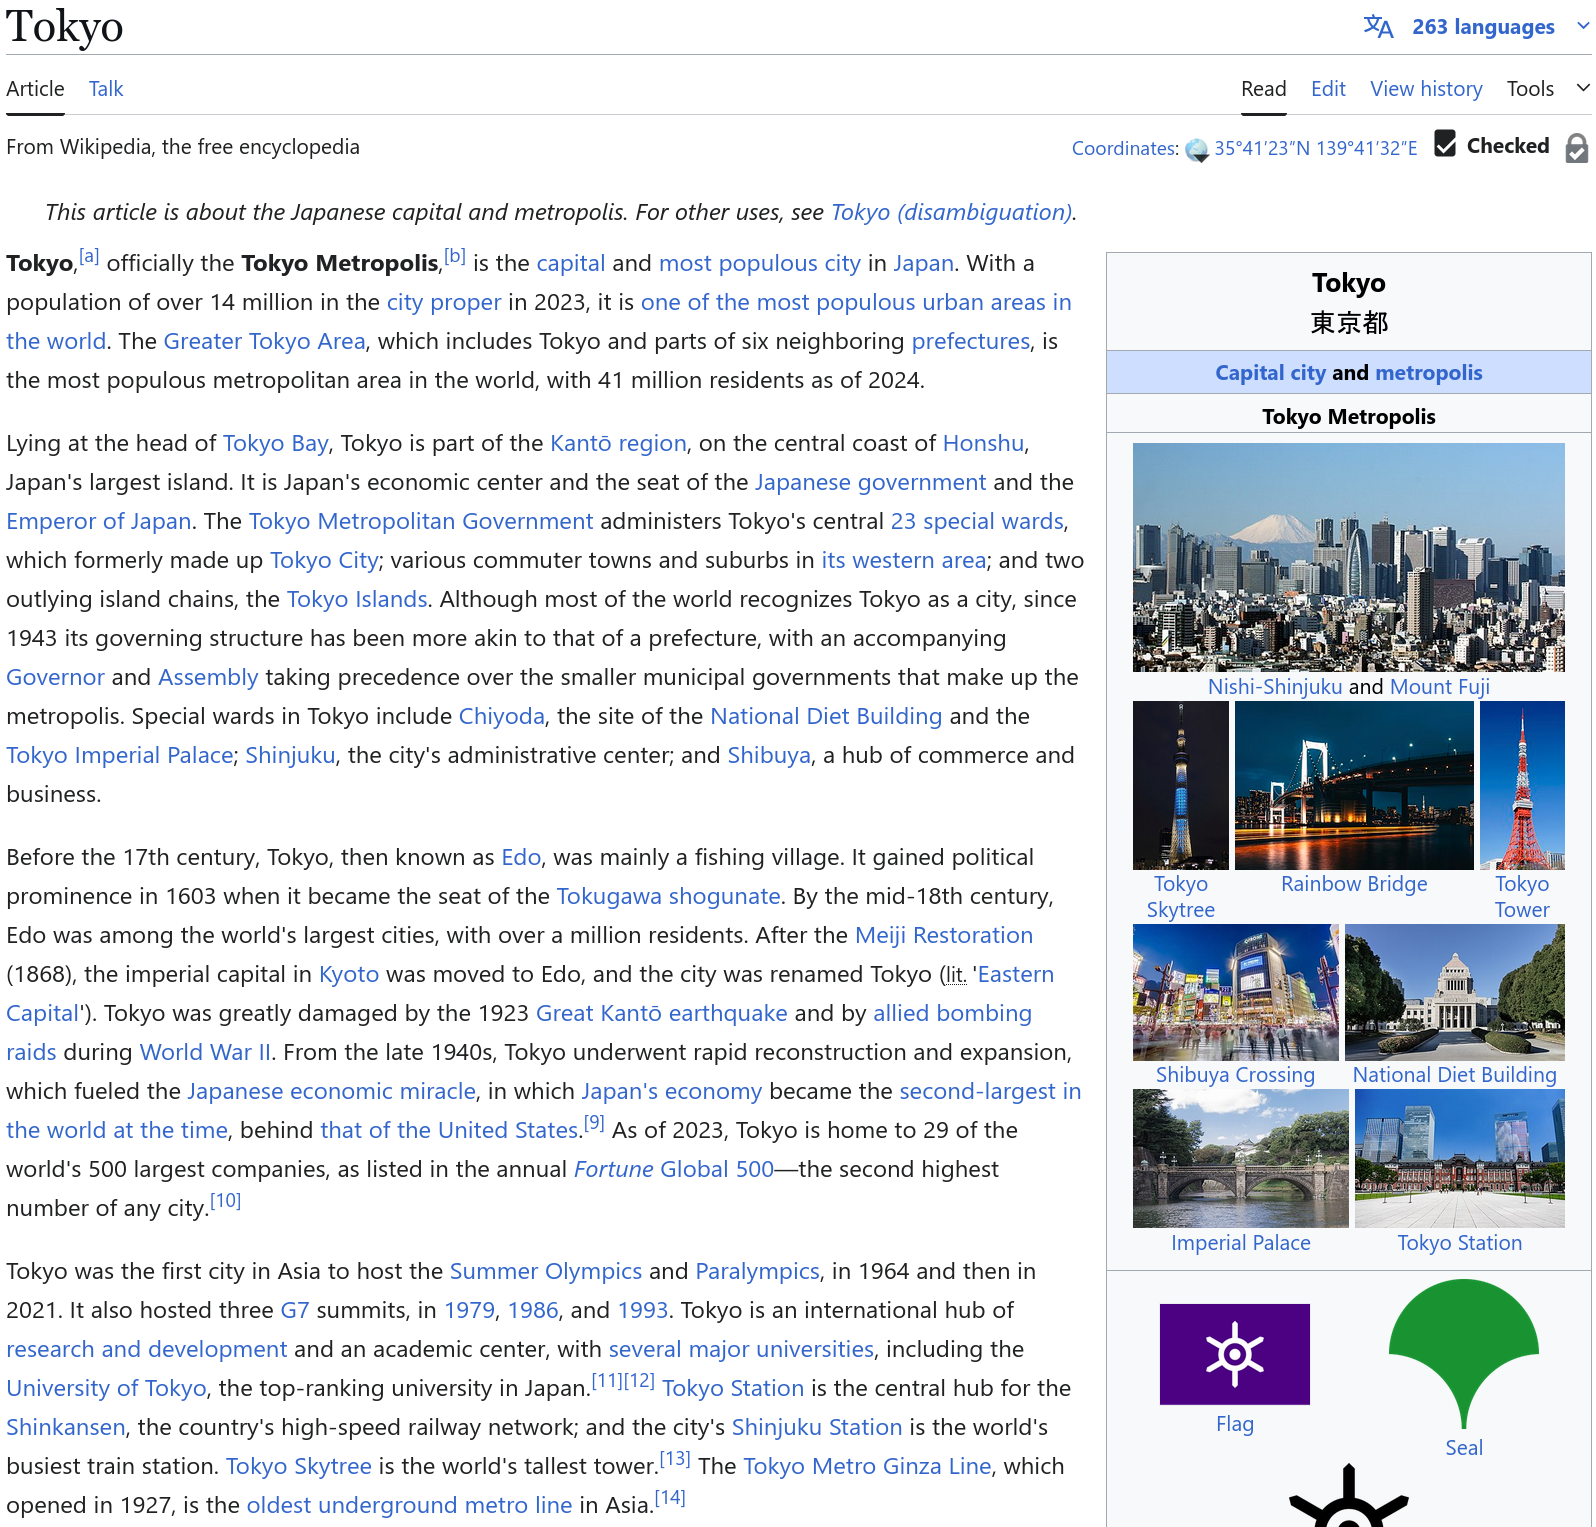Click the language translate icon
Image resolution: width=1596 pixels, height=1527 pixels.
click(x=1378, y=27)
